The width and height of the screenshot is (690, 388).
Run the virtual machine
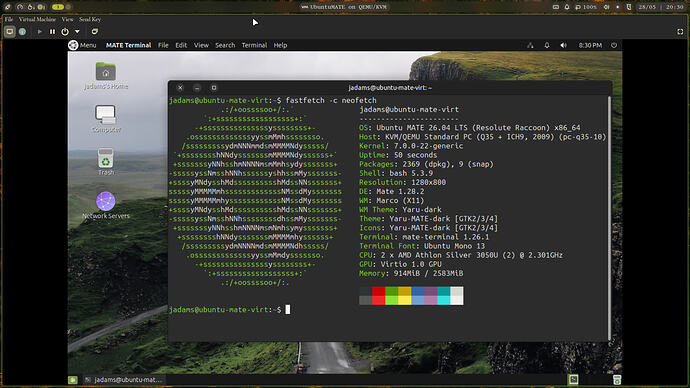(x=40, y=32)
